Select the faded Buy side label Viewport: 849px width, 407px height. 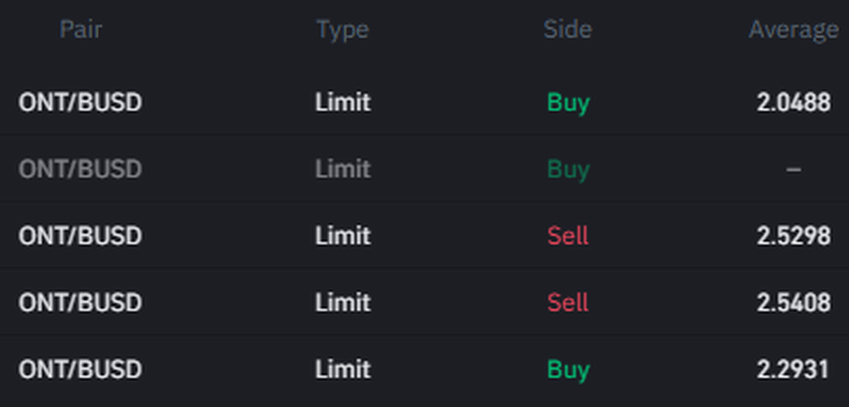[568, 169]
